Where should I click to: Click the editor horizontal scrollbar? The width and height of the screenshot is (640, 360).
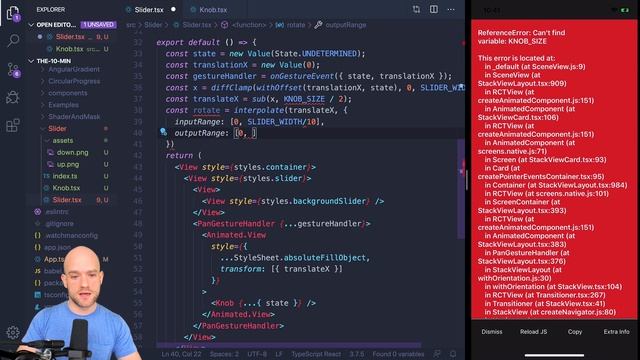click(x=289, y=345)
